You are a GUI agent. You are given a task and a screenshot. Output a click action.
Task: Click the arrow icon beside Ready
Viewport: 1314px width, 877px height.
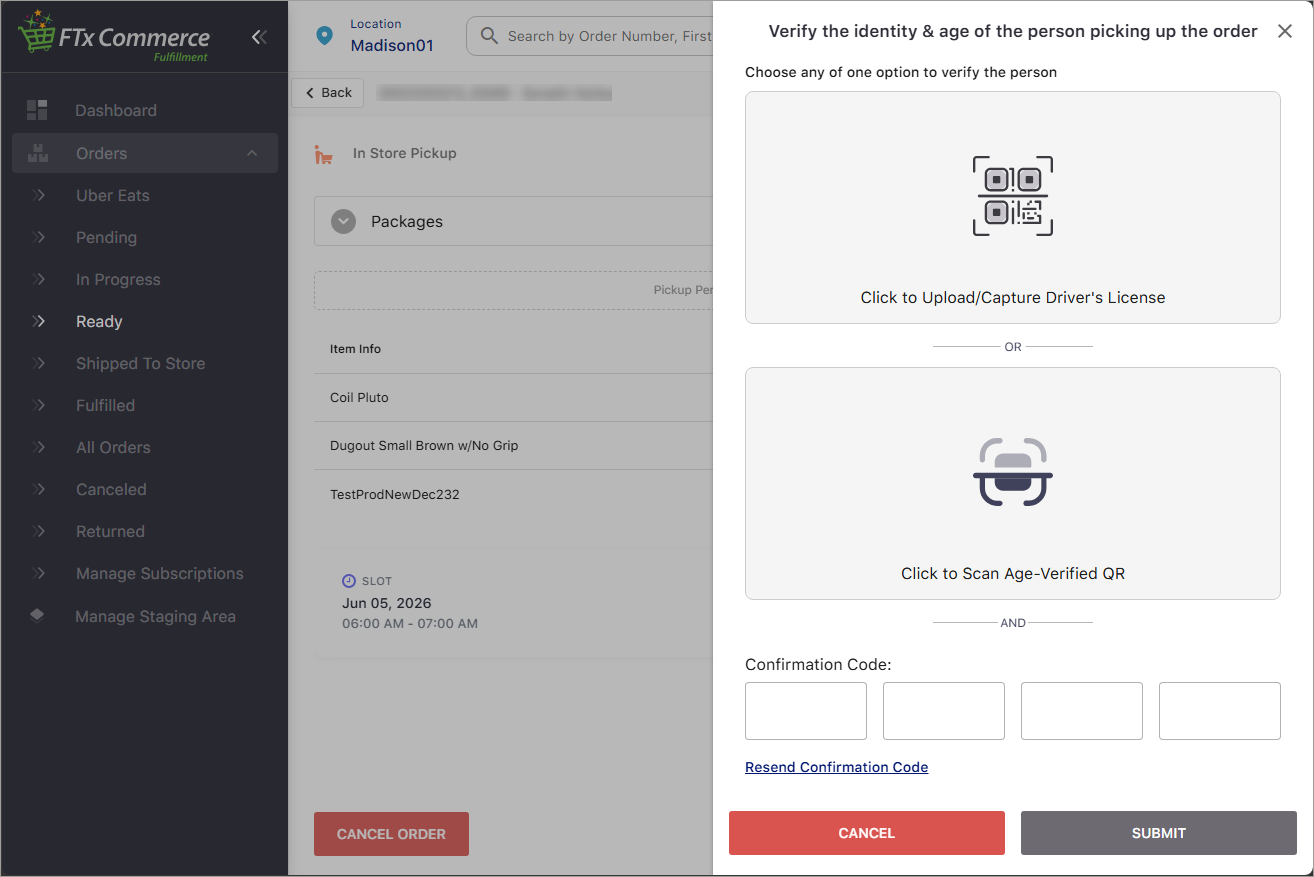point(39,322)
